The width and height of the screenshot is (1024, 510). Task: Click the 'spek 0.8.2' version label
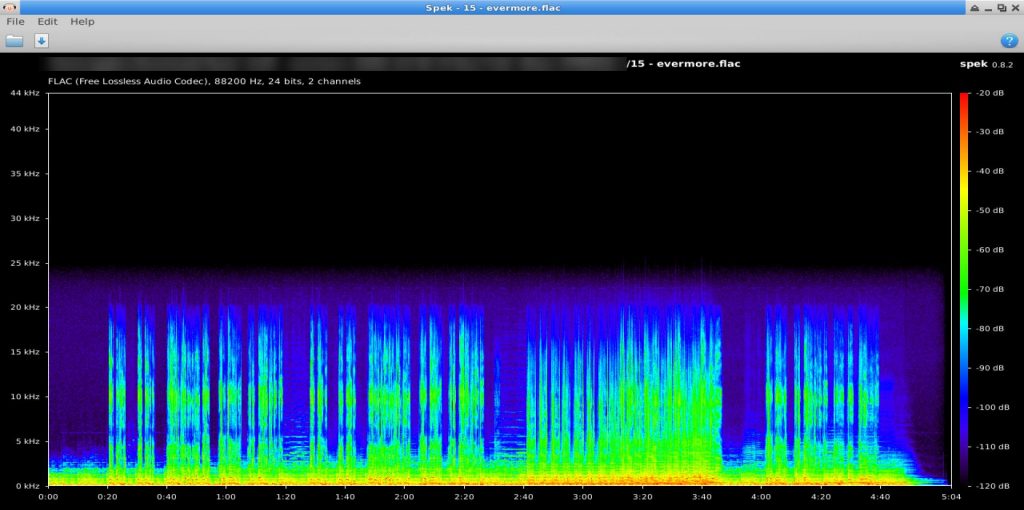[986, 64]
